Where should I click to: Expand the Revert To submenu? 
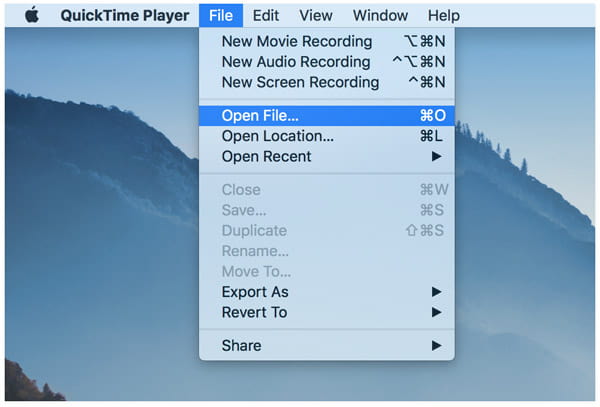[327, 313]
